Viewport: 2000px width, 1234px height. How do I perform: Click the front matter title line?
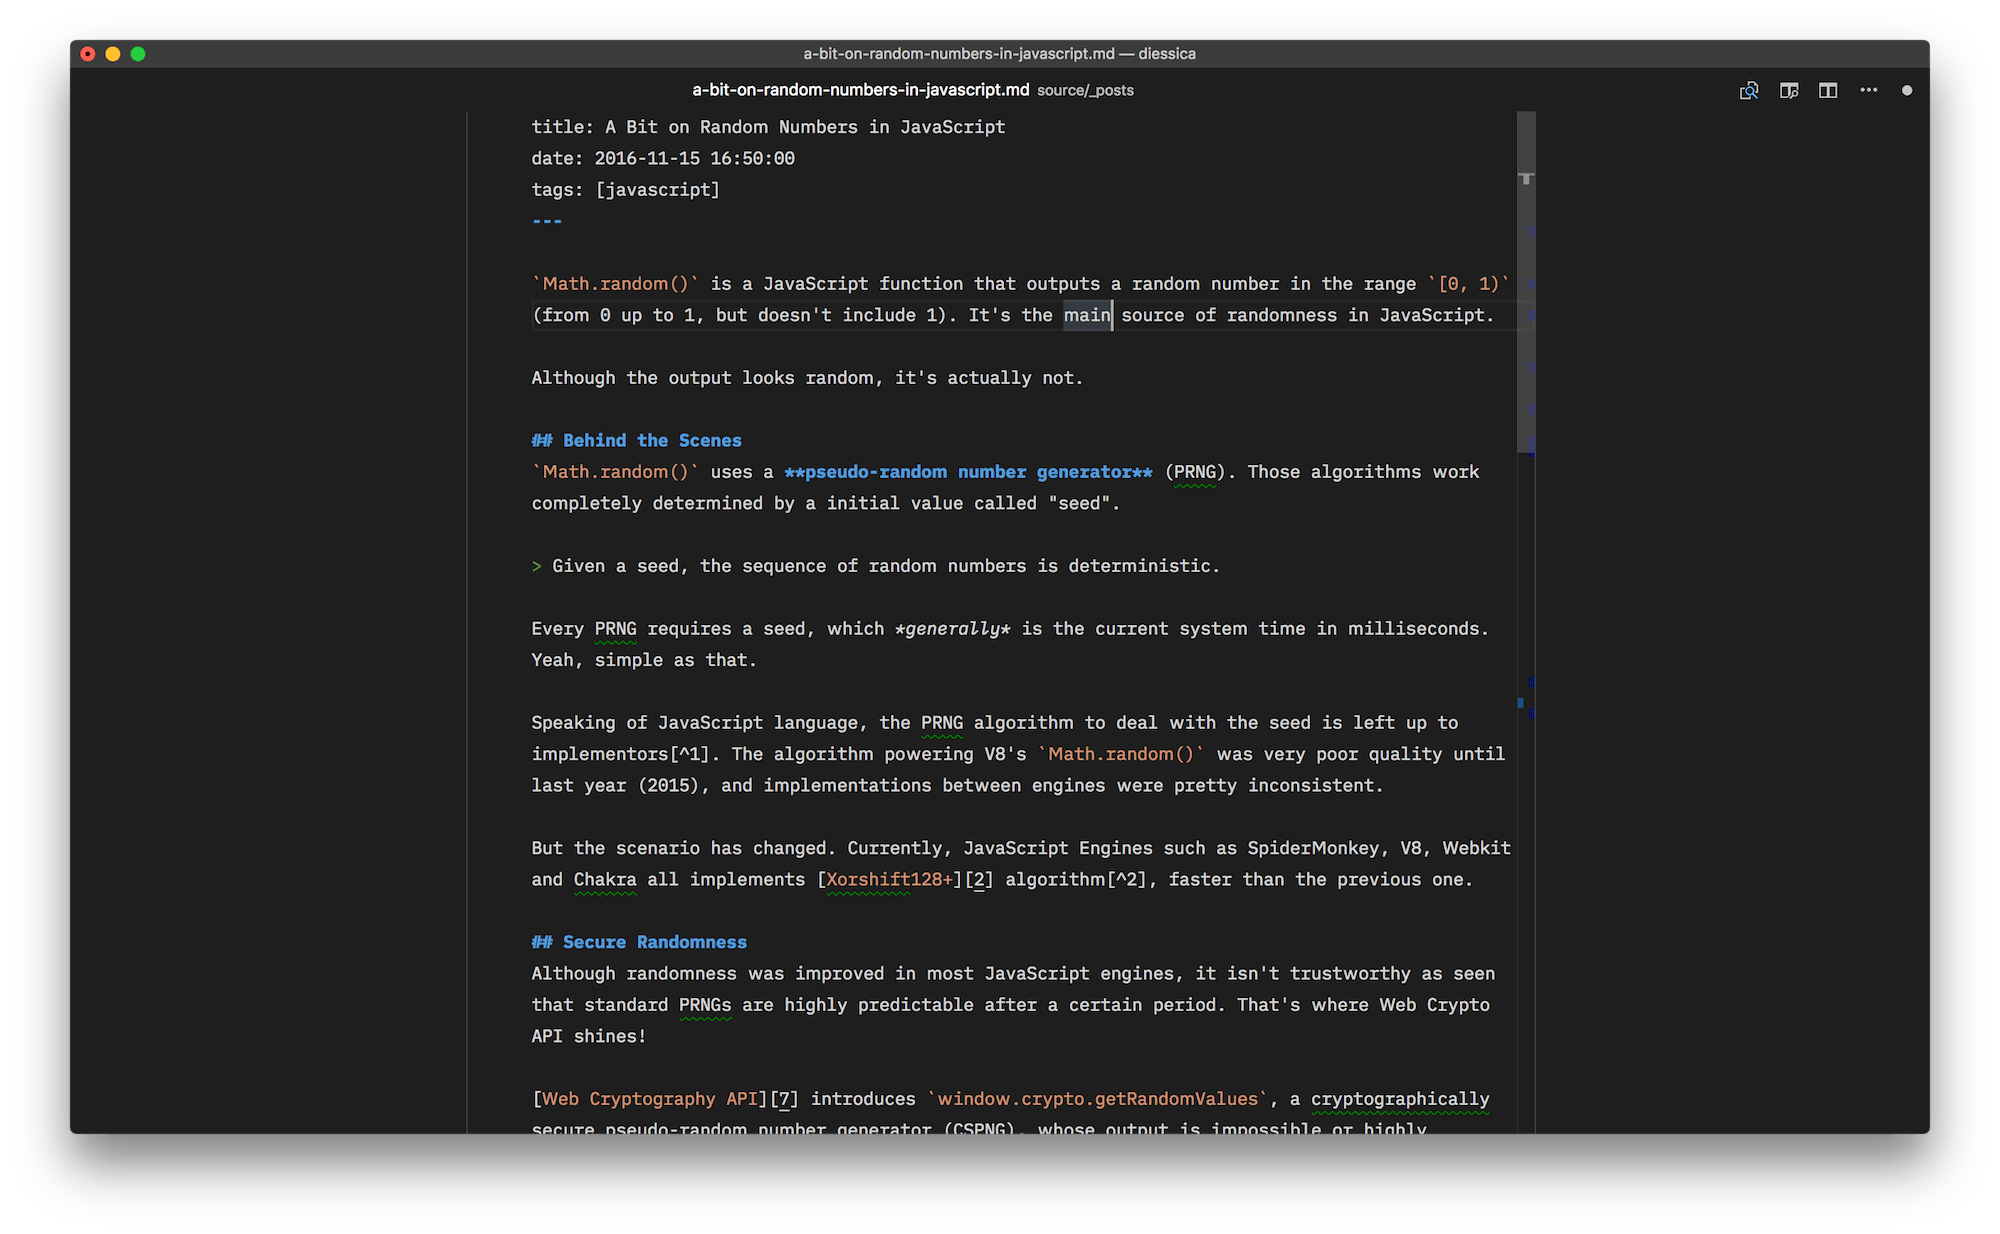(x=768, y=127)
